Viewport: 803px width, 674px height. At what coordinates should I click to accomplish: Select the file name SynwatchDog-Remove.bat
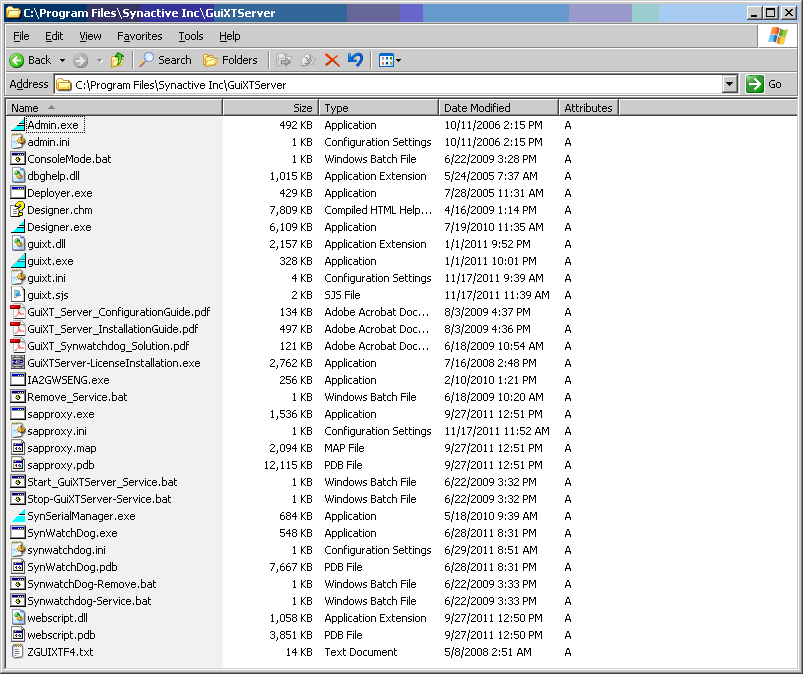pos(92,584)
